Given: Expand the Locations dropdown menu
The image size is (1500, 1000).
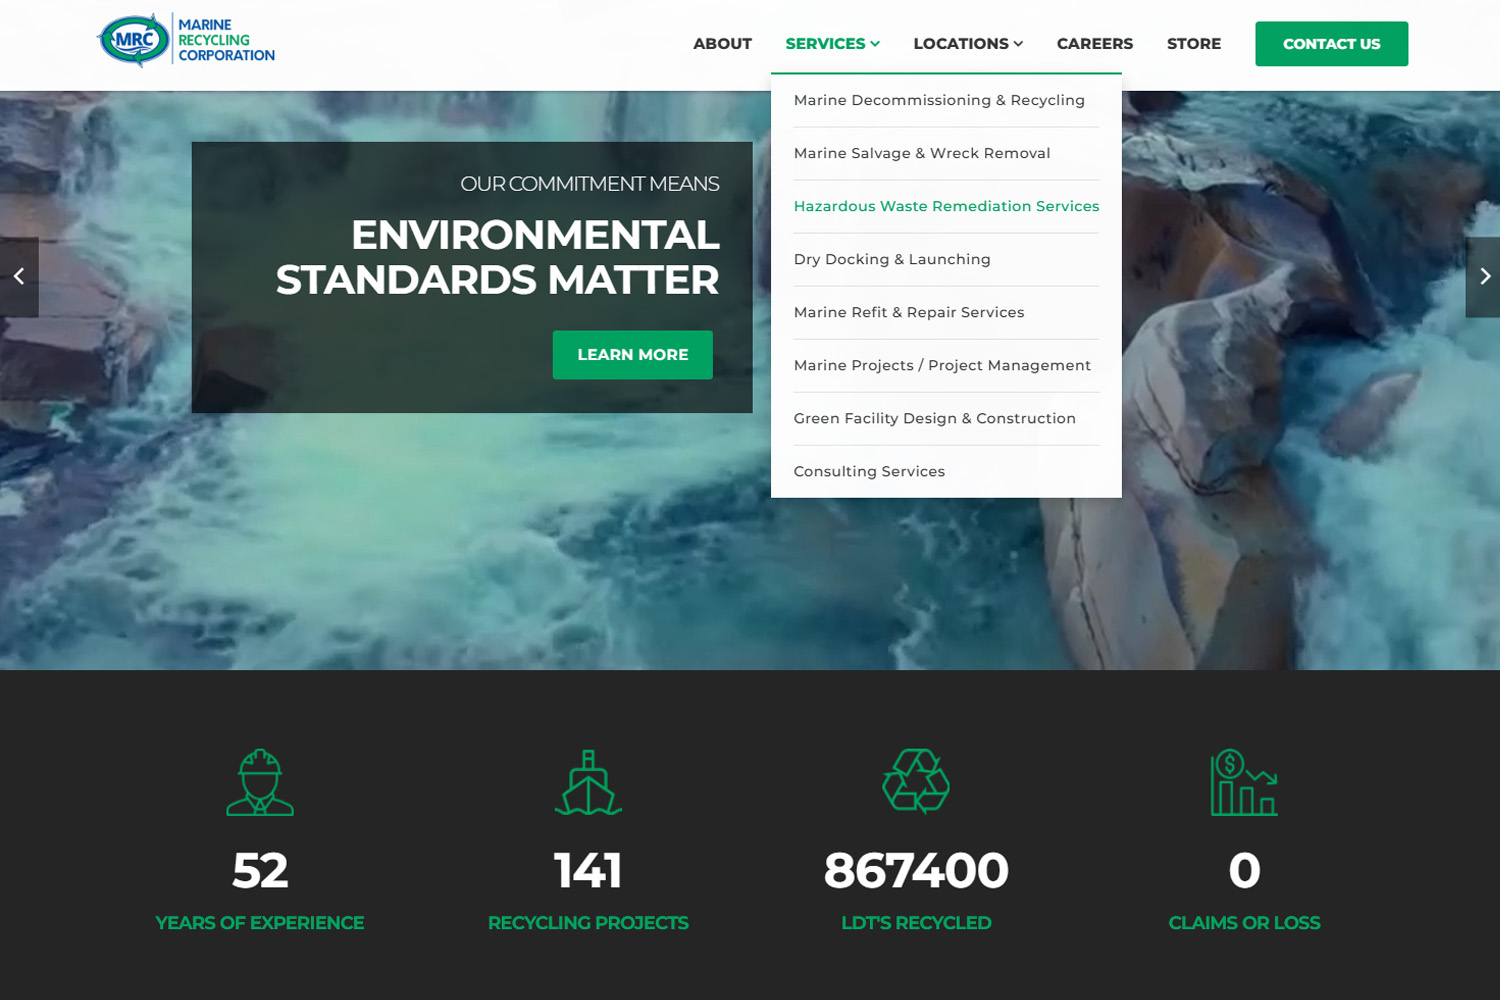Looking at the screenshot, I should [967, 44].
